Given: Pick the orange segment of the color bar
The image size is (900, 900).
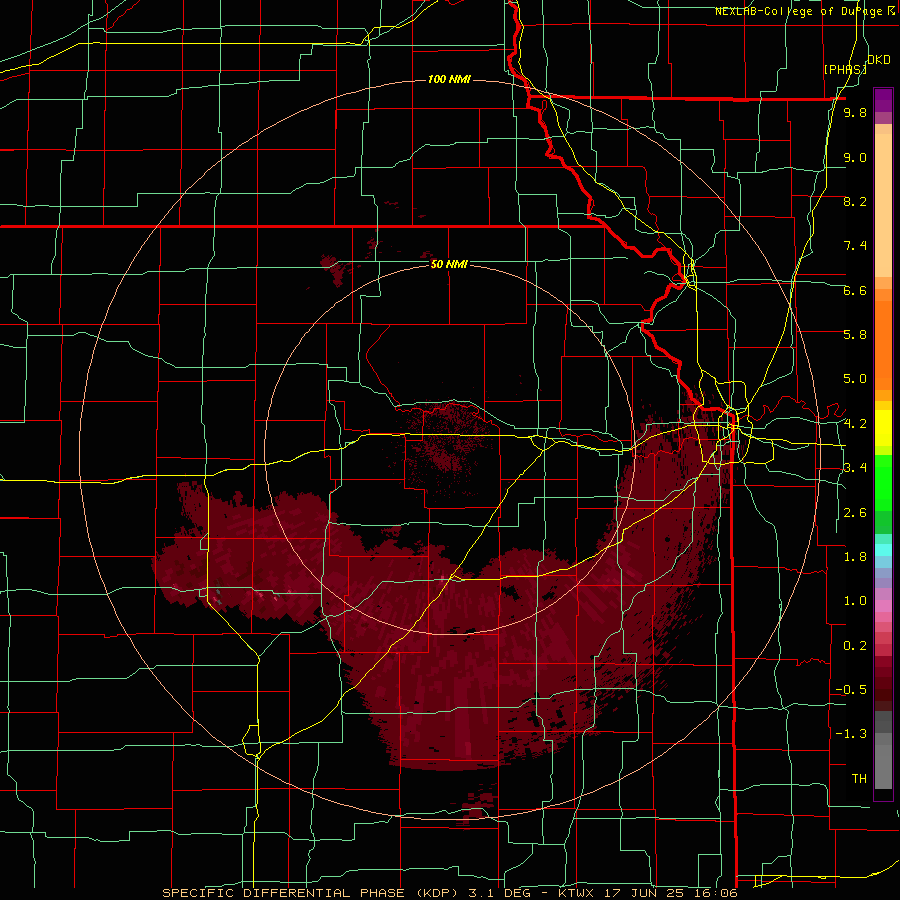Looking at the screenshot, I should pos(883,344).
